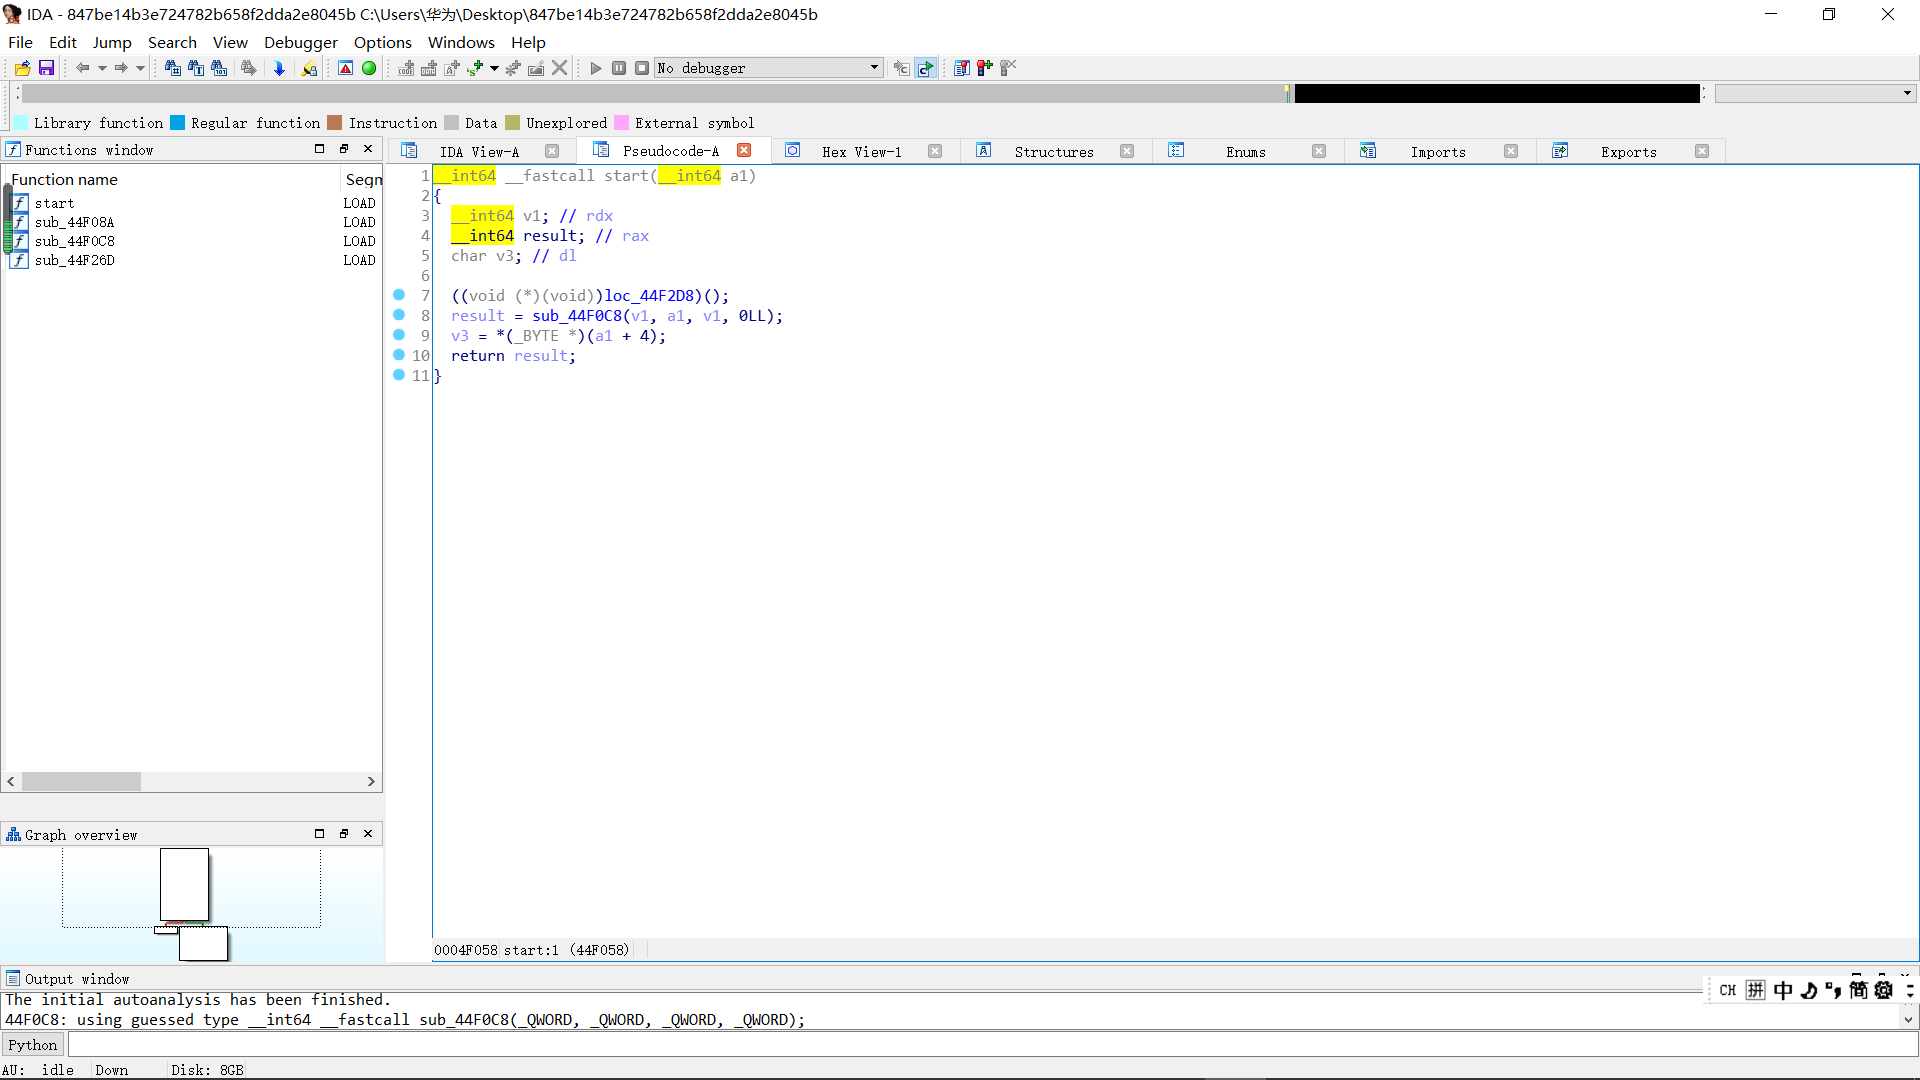Image resolution: width=1920 pixels, height=1080 pixels.
Task: Click the toolbar X delete icon
Action: pos(560,68)
